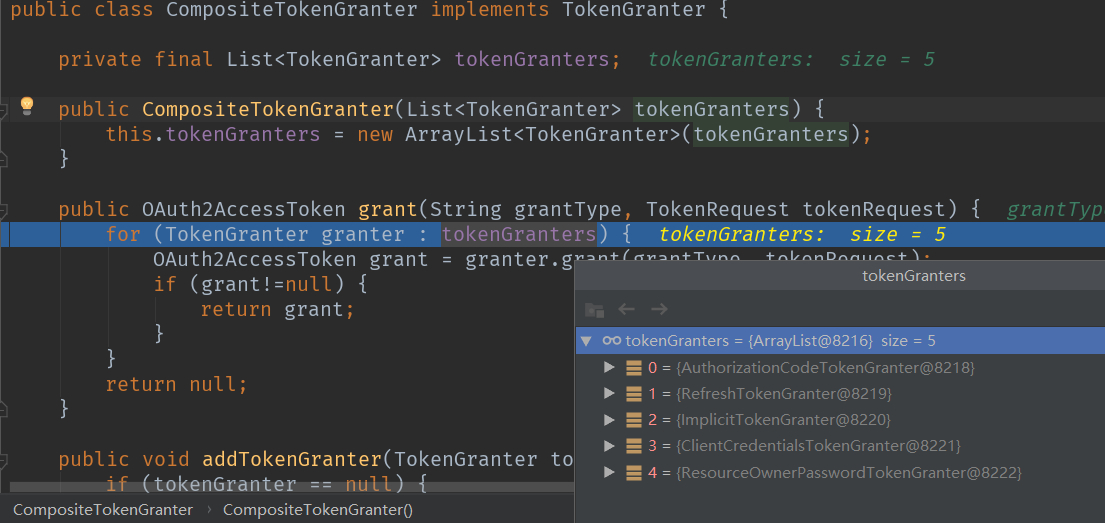Viewport: 1105px width, 523px height.
Task: Click the glasses watch icon beside tokenGranters root
Action: [612, 340]
